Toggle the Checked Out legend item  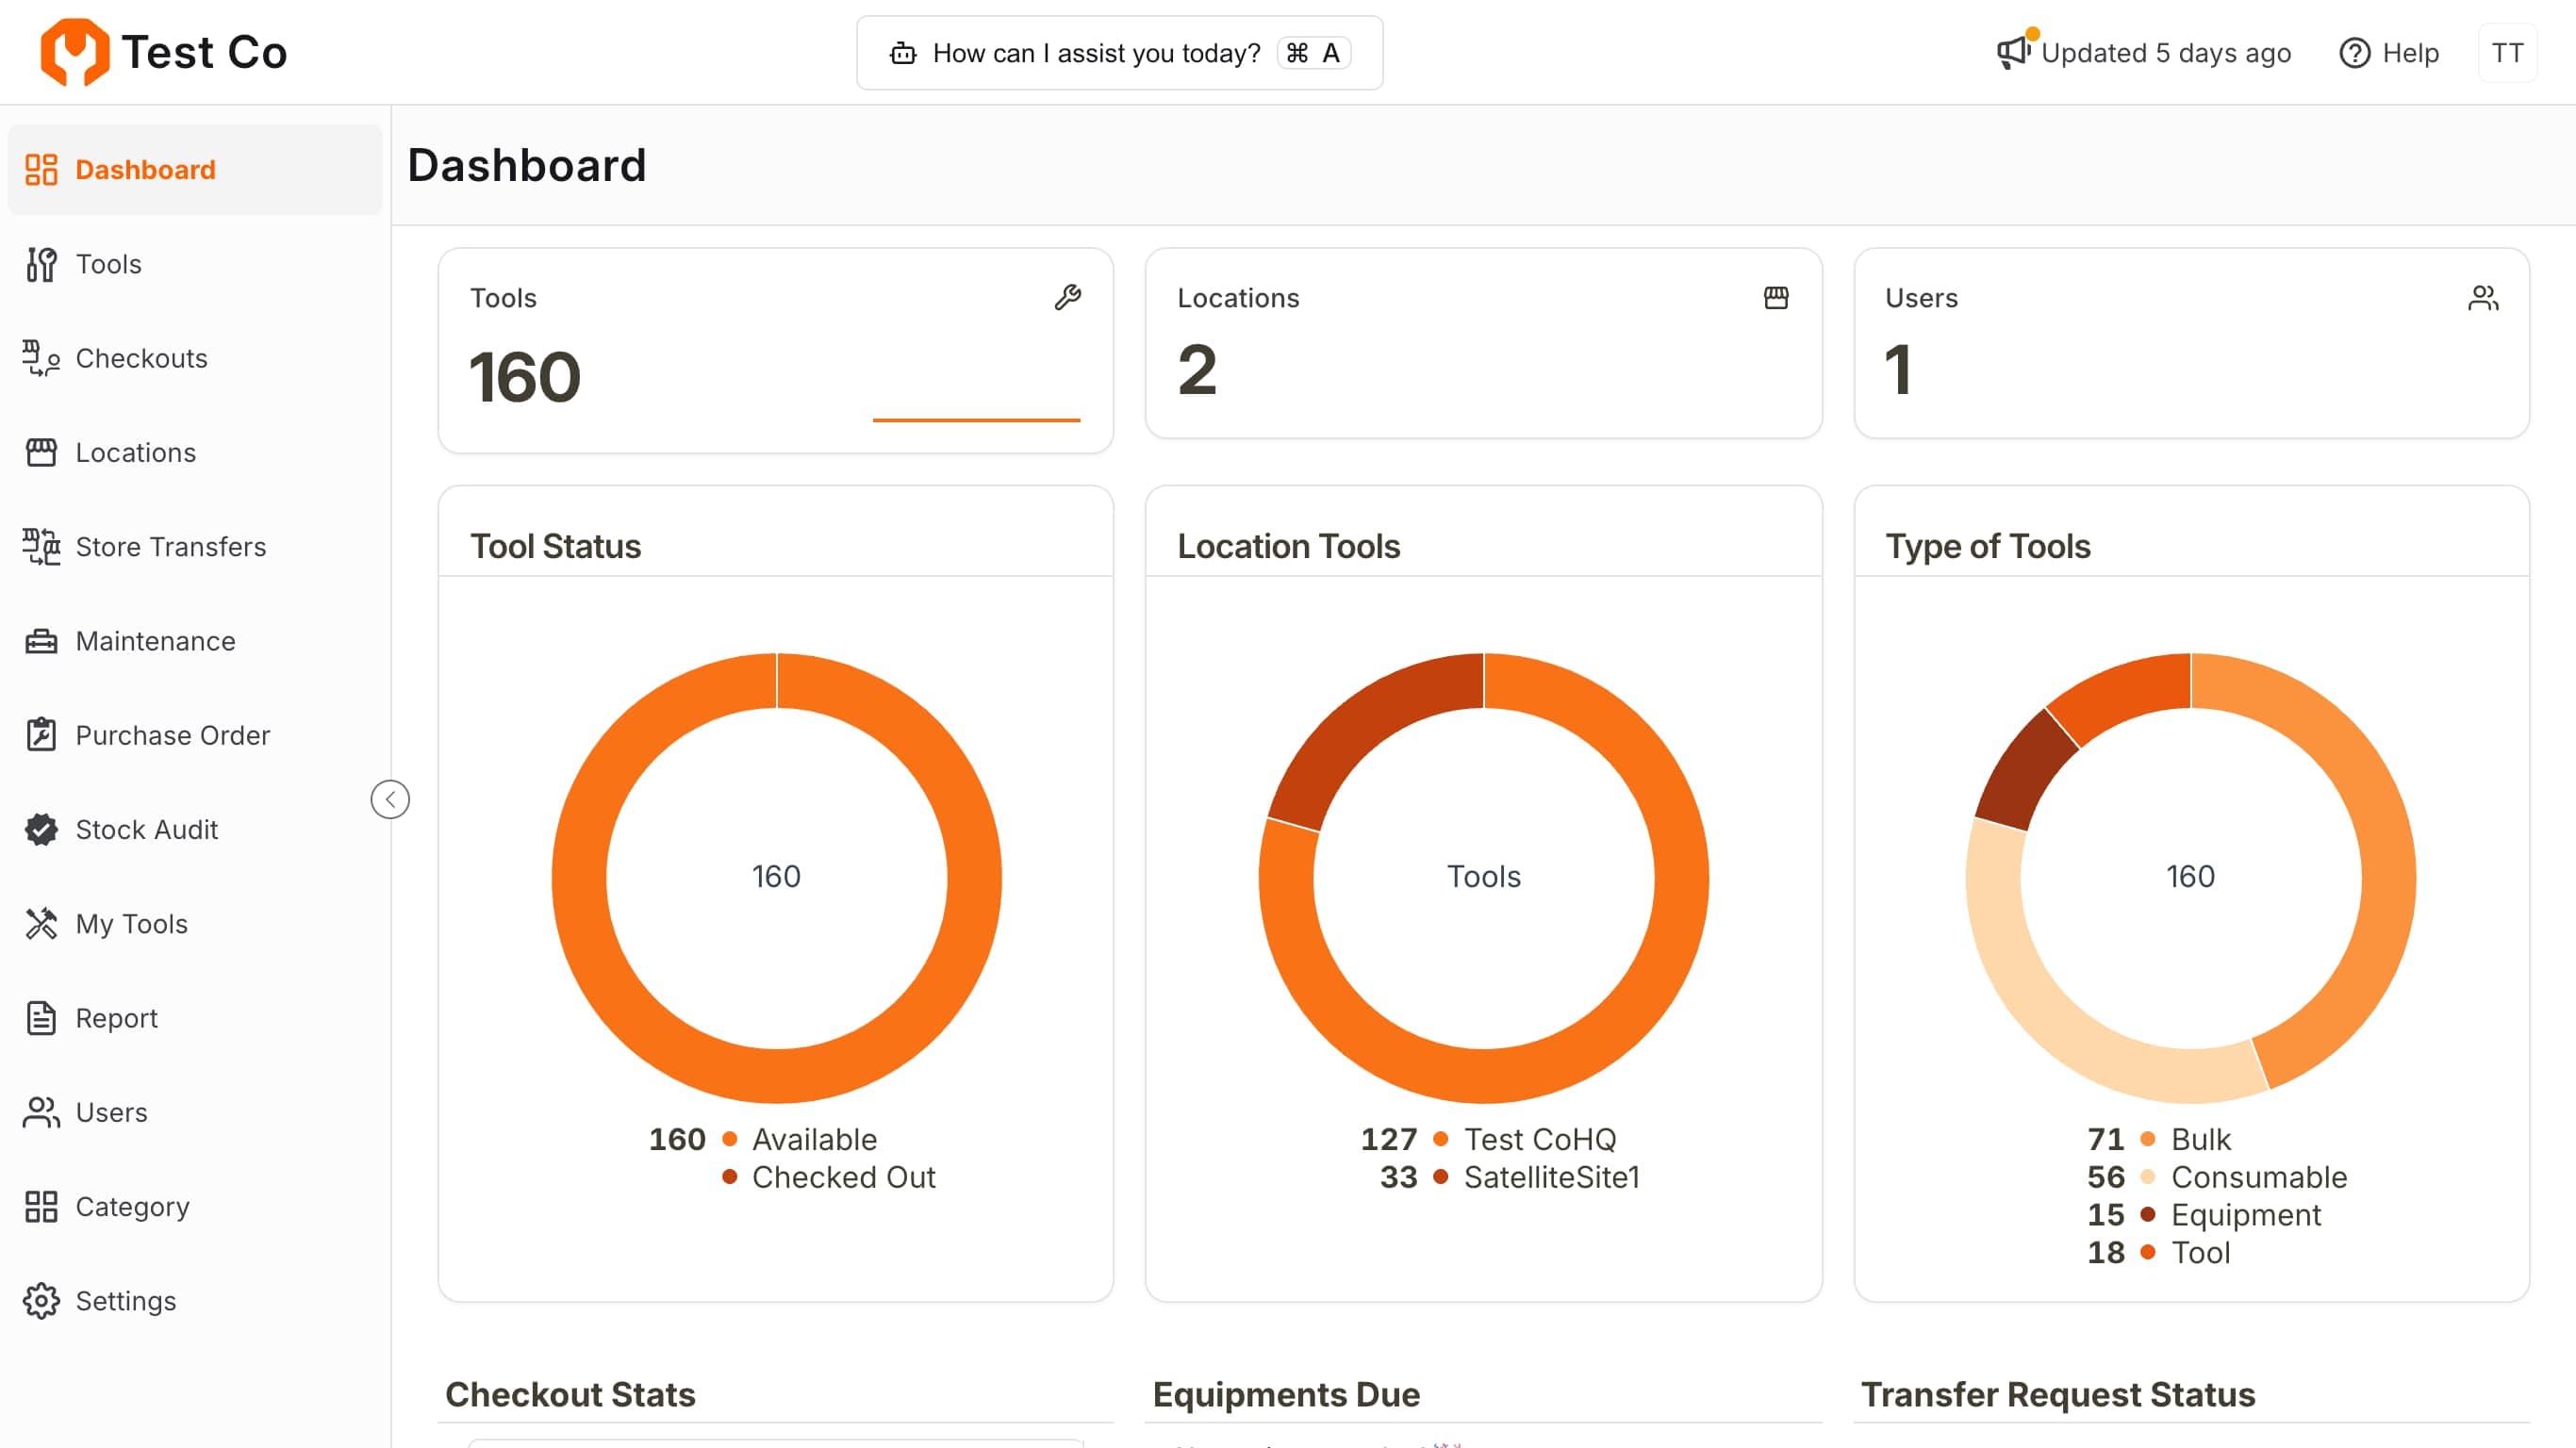[843, 1177]
